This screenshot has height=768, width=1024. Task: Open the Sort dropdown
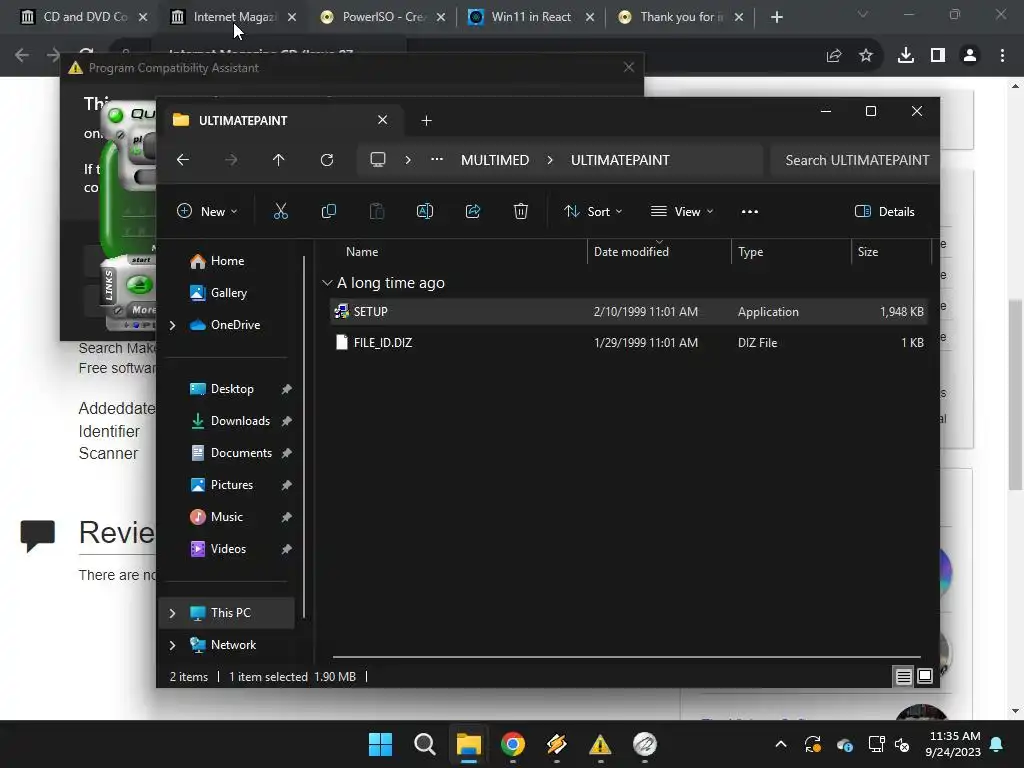click(x=593, y=212)
